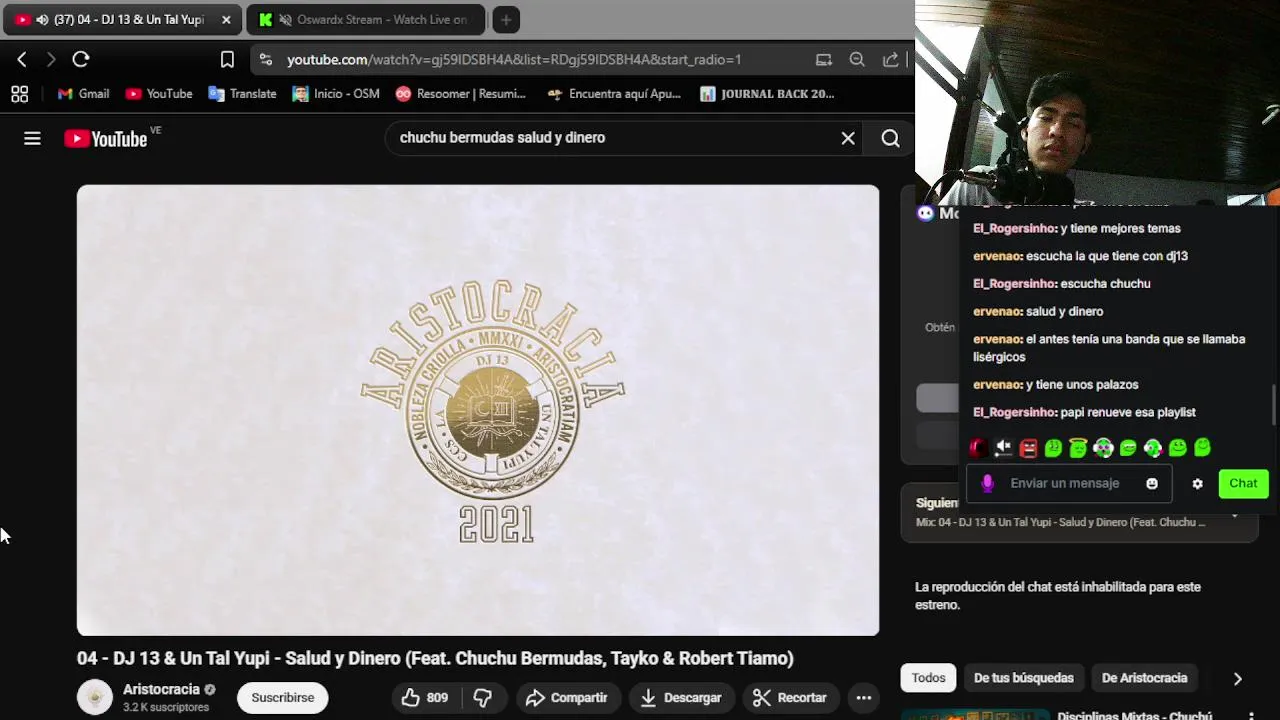The image size is (1280, 720).
Task: Pick the red angry face emote
Action: pyautogui.click(x=1028, y=448)
